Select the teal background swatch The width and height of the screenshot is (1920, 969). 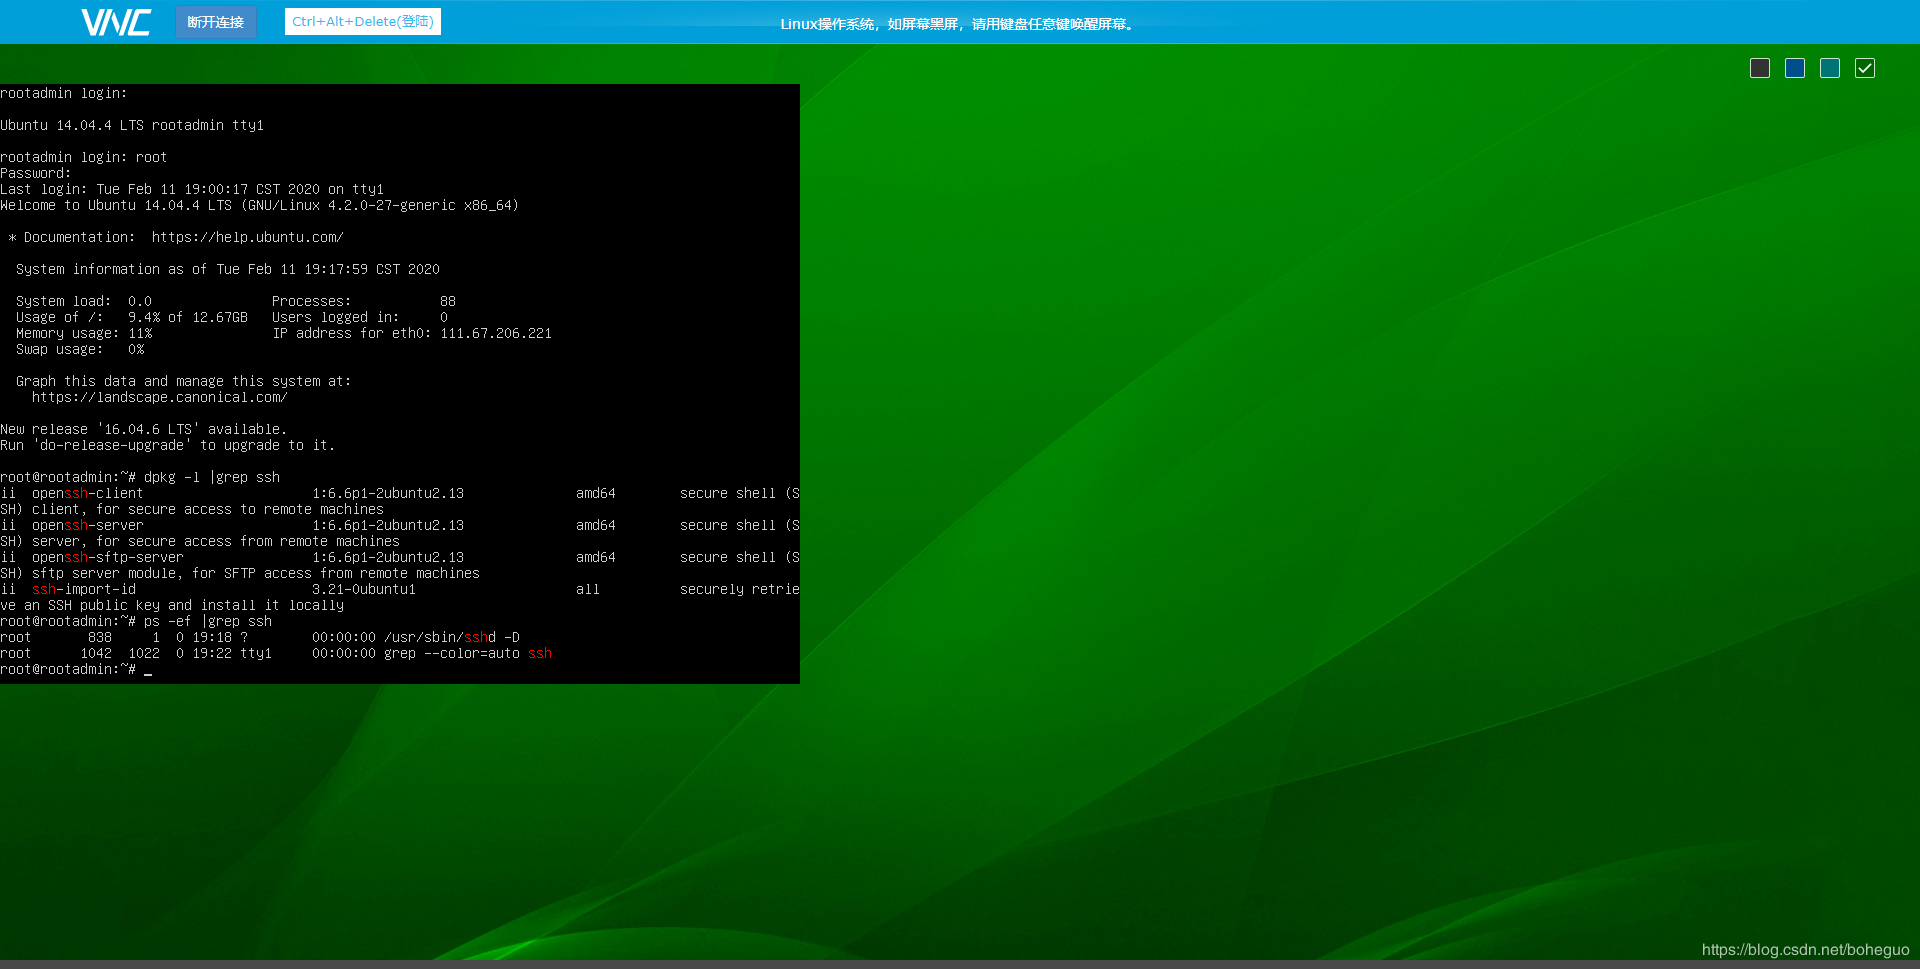[1830, 68]
